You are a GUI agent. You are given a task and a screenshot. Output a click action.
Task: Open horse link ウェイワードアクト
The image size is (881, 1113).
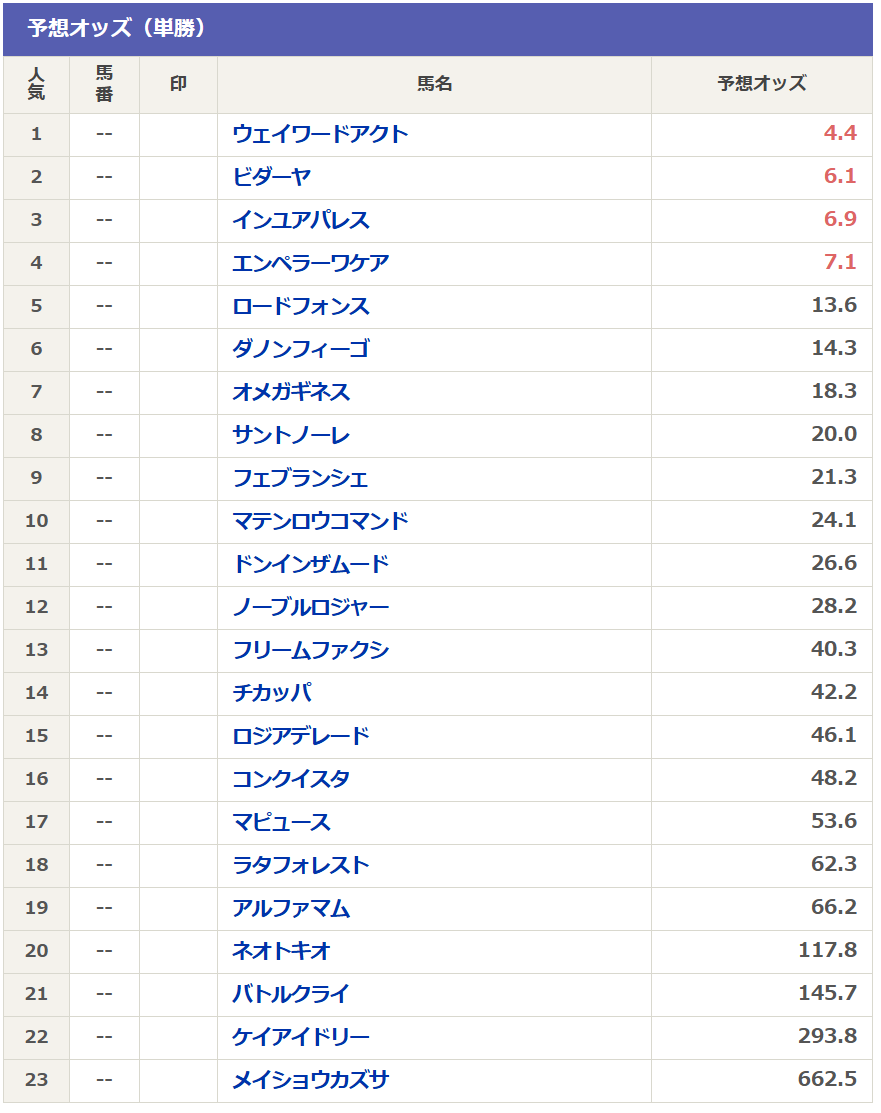point(320,134)
